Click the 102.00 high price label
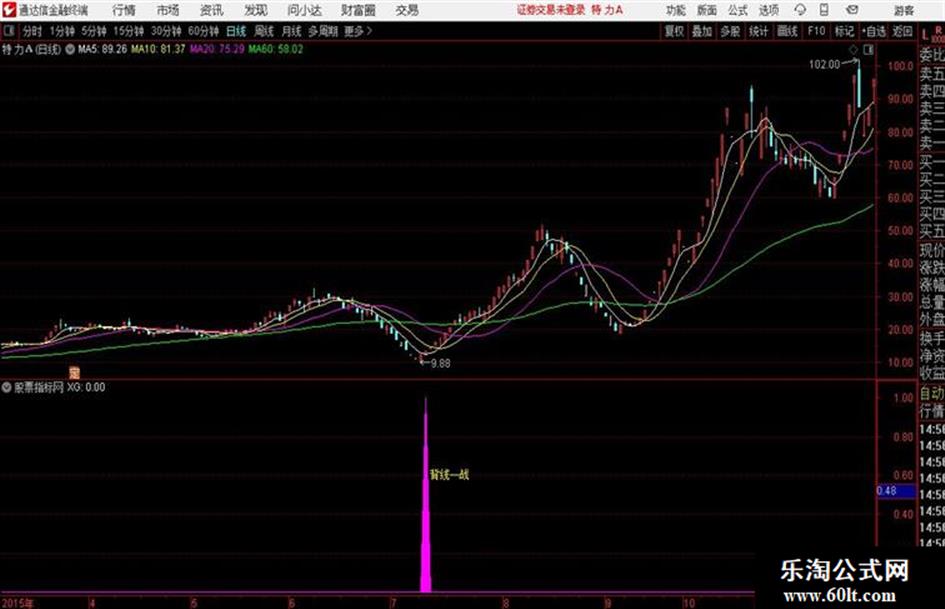945x609 pixels. click(824, 65)
